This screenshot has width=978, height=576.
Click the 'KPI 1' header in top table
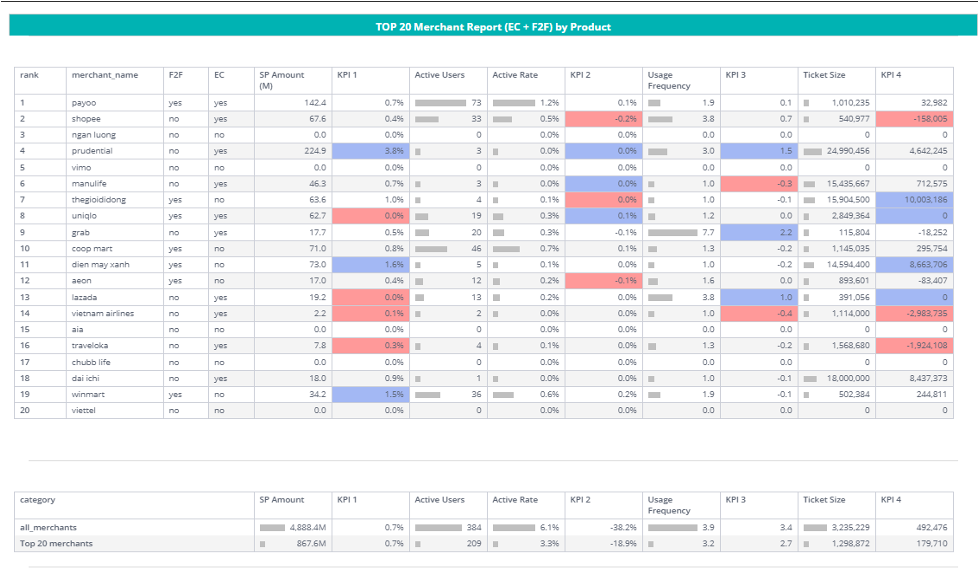point(347,75)
